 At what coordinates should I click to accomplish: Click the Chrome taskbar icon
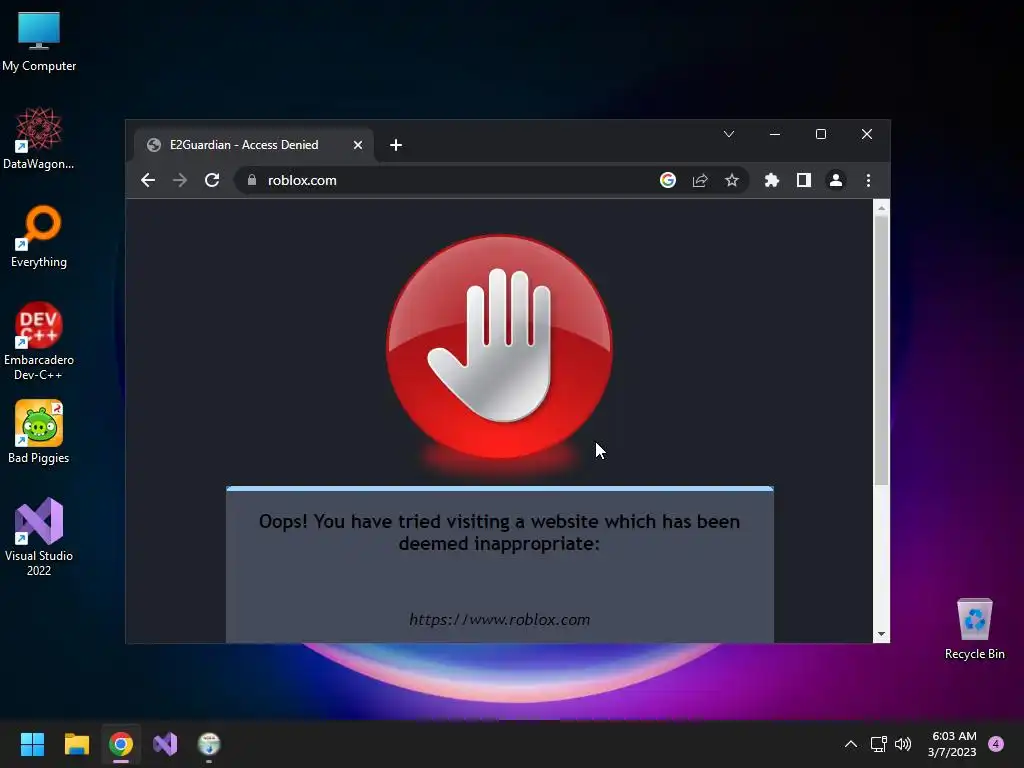121,744
